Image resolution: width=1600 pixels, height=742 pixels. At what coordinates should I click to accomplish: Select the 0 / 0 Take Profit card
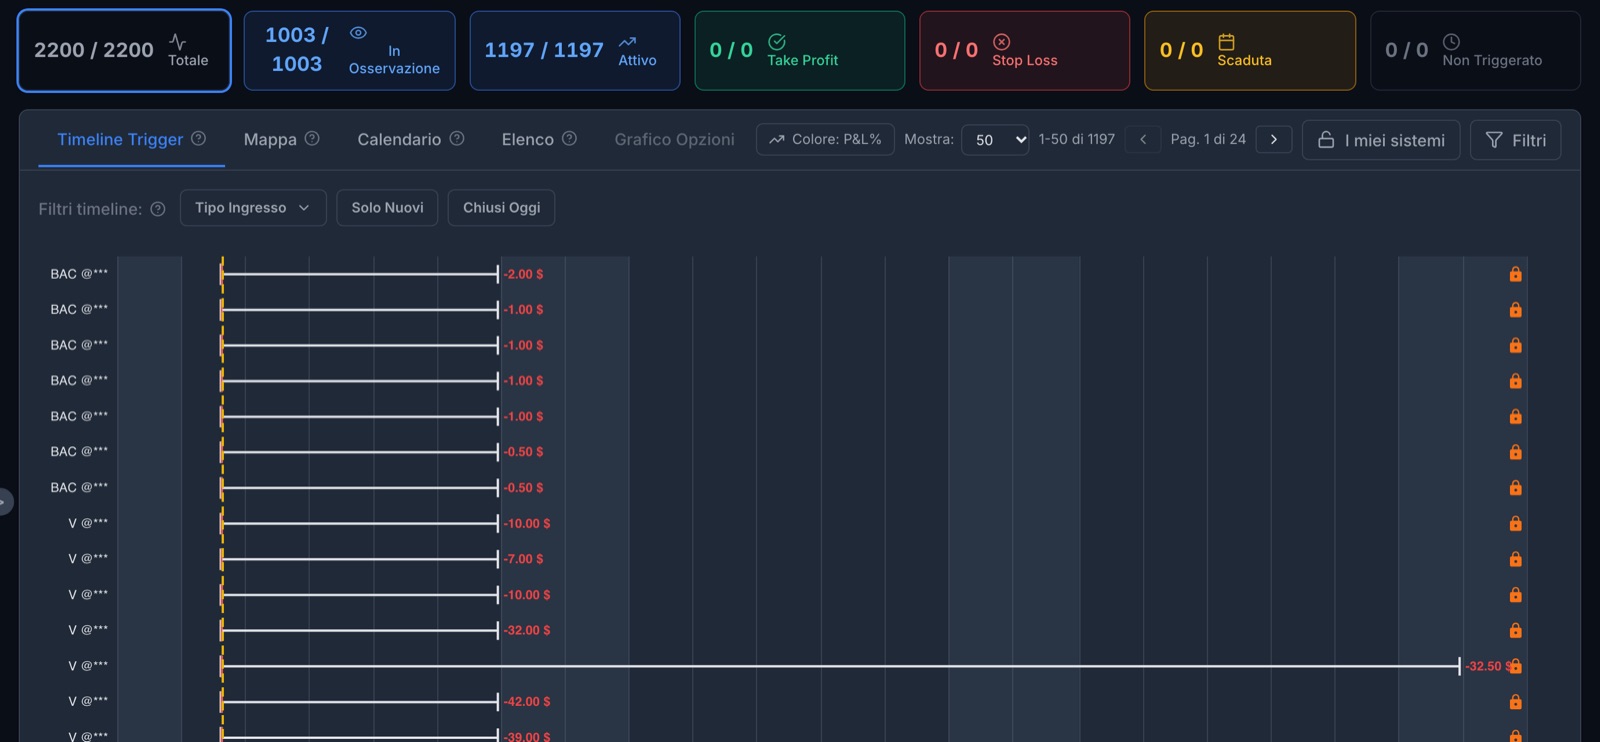pos(800,50)
